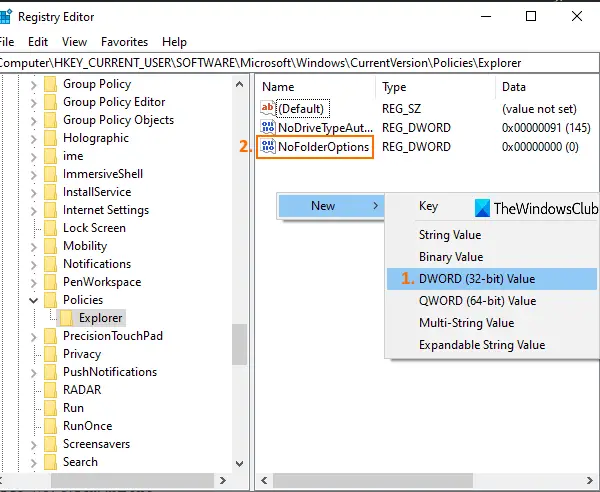600x492 pixels.
Task: Click the NoFolderOptions DWORD value icon
Action: point(267,146)
